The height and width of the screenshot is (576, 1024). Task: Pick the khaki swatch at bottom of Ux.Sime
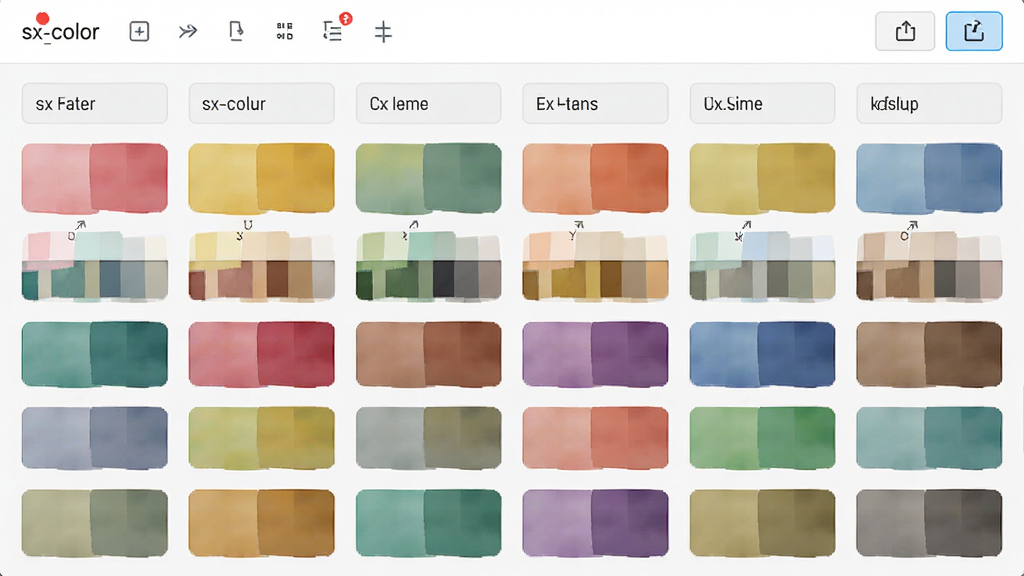(762, 523)
